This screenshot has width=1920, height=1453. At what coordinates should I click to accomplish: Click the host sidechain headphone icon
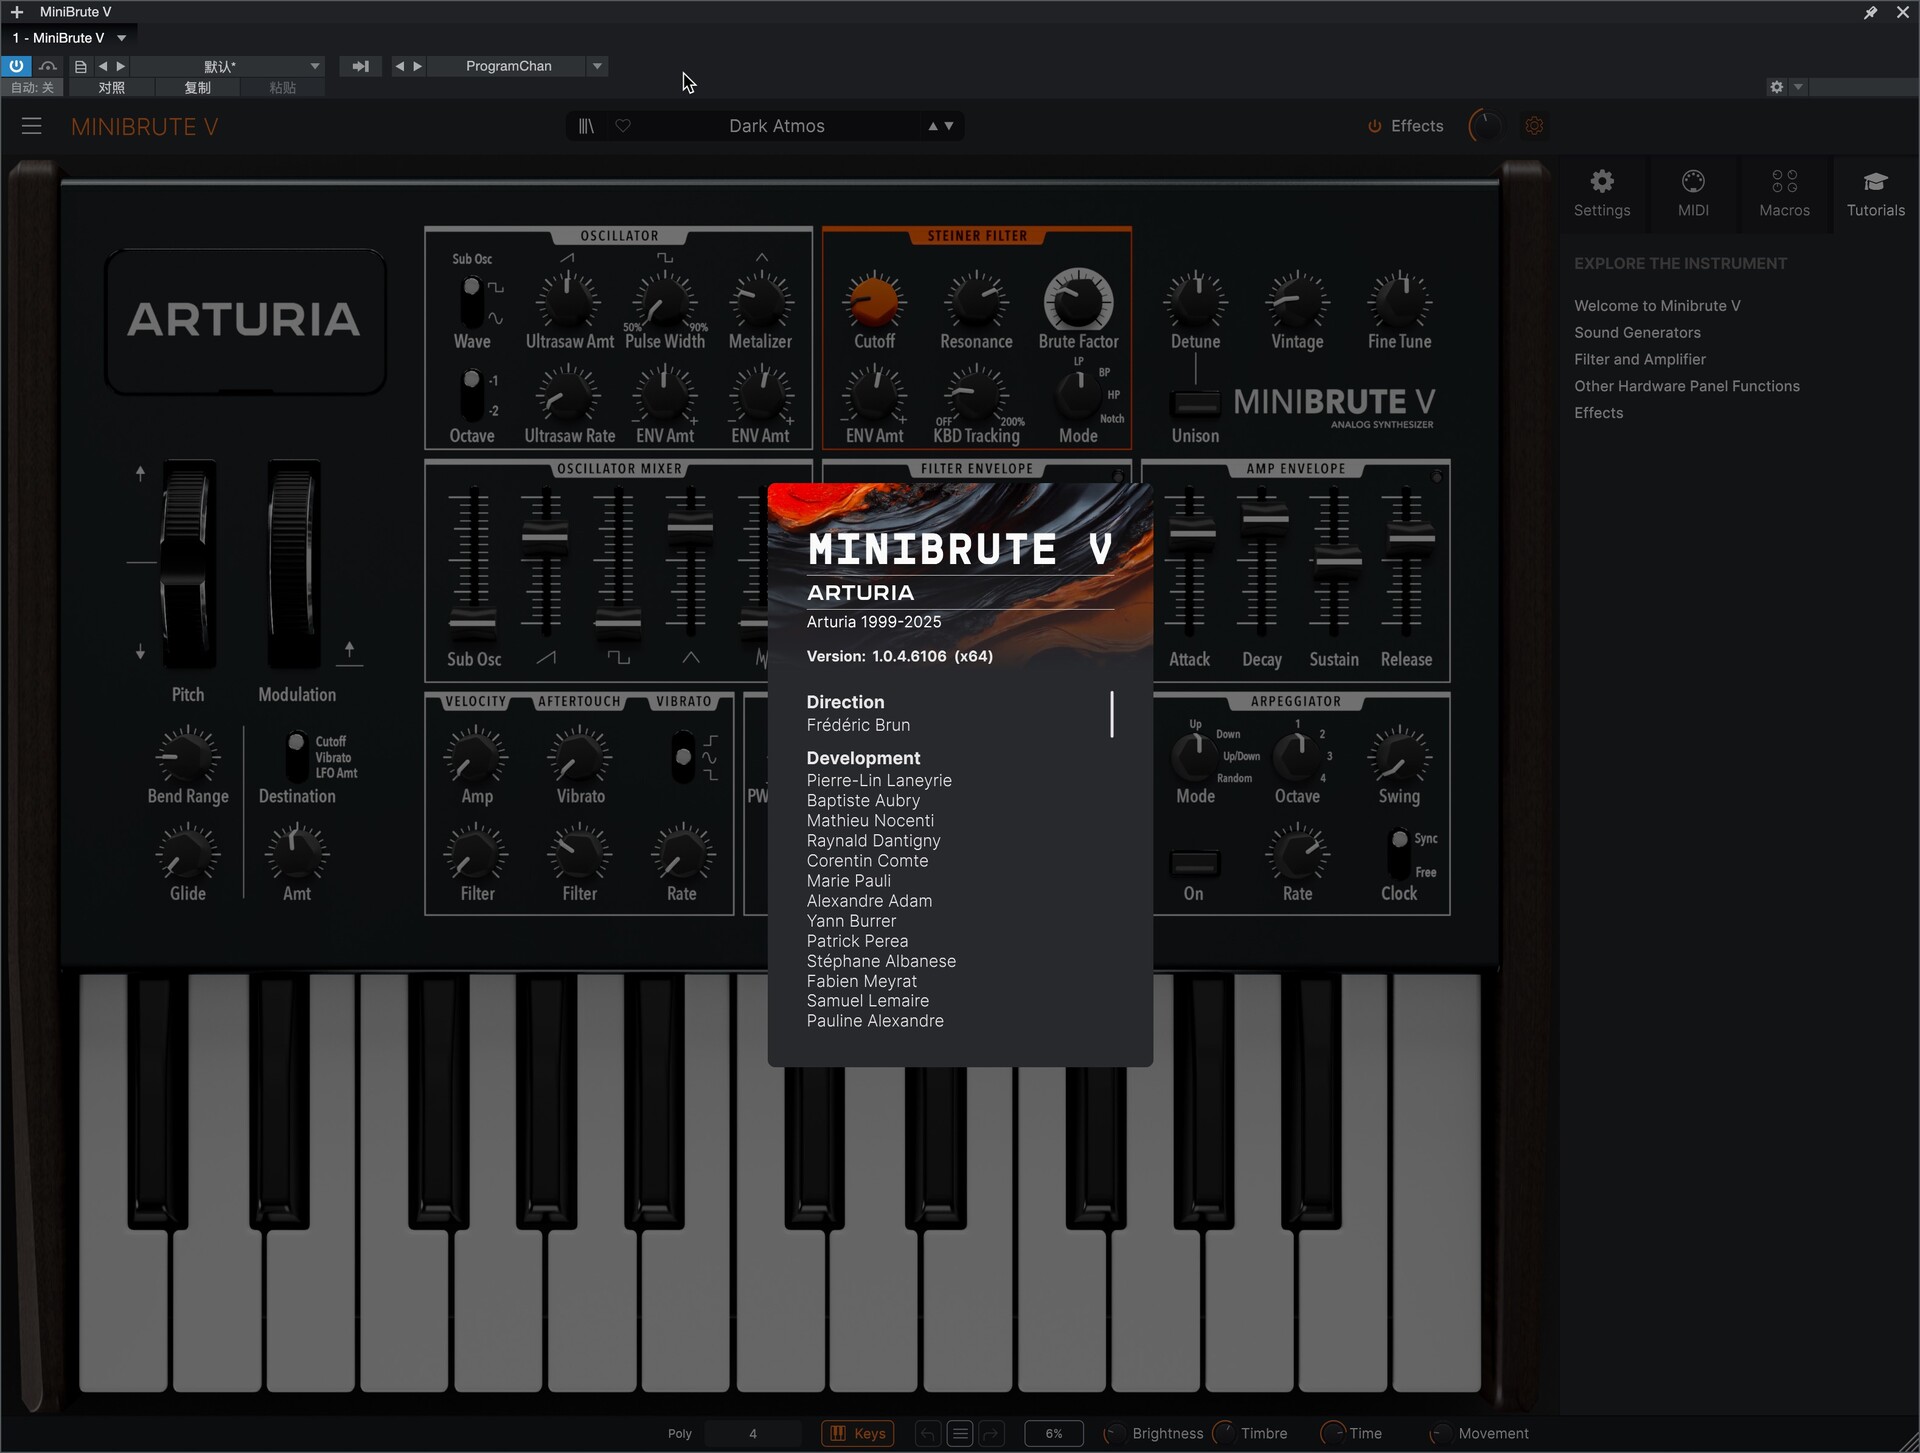coord(48,66)
